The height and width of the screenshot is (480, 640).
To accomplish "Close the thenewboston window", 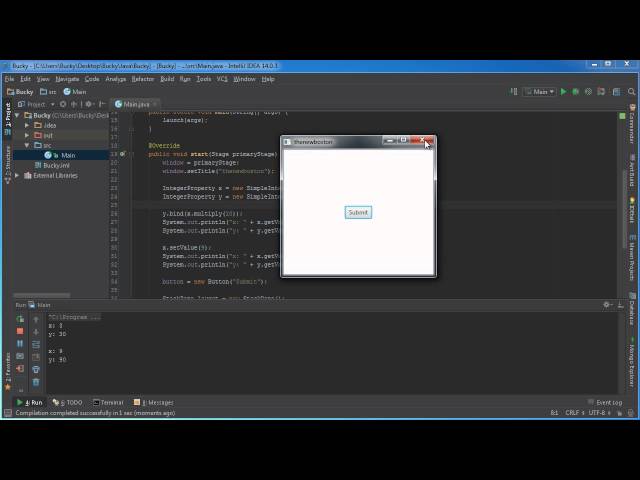I will tap(423, 140).
